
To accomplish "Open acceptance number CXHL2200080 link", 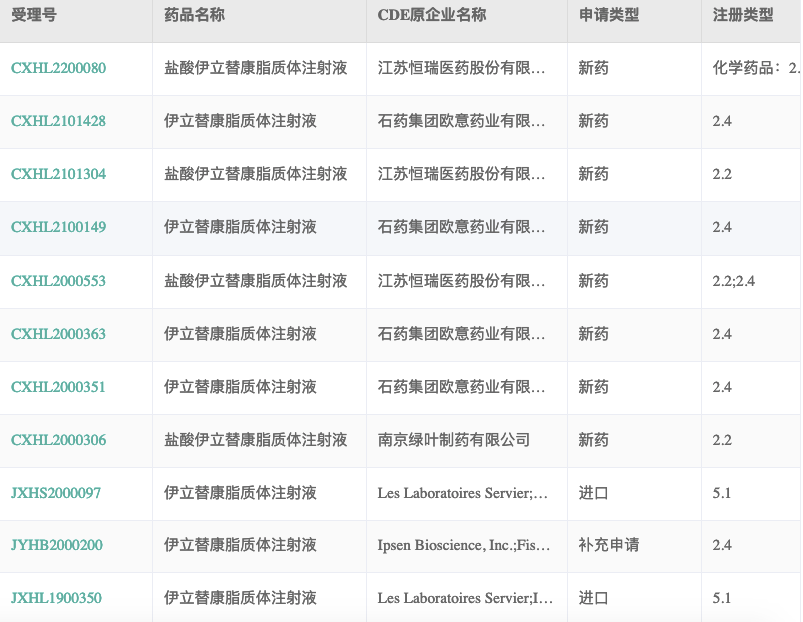I will pos(58,69).
